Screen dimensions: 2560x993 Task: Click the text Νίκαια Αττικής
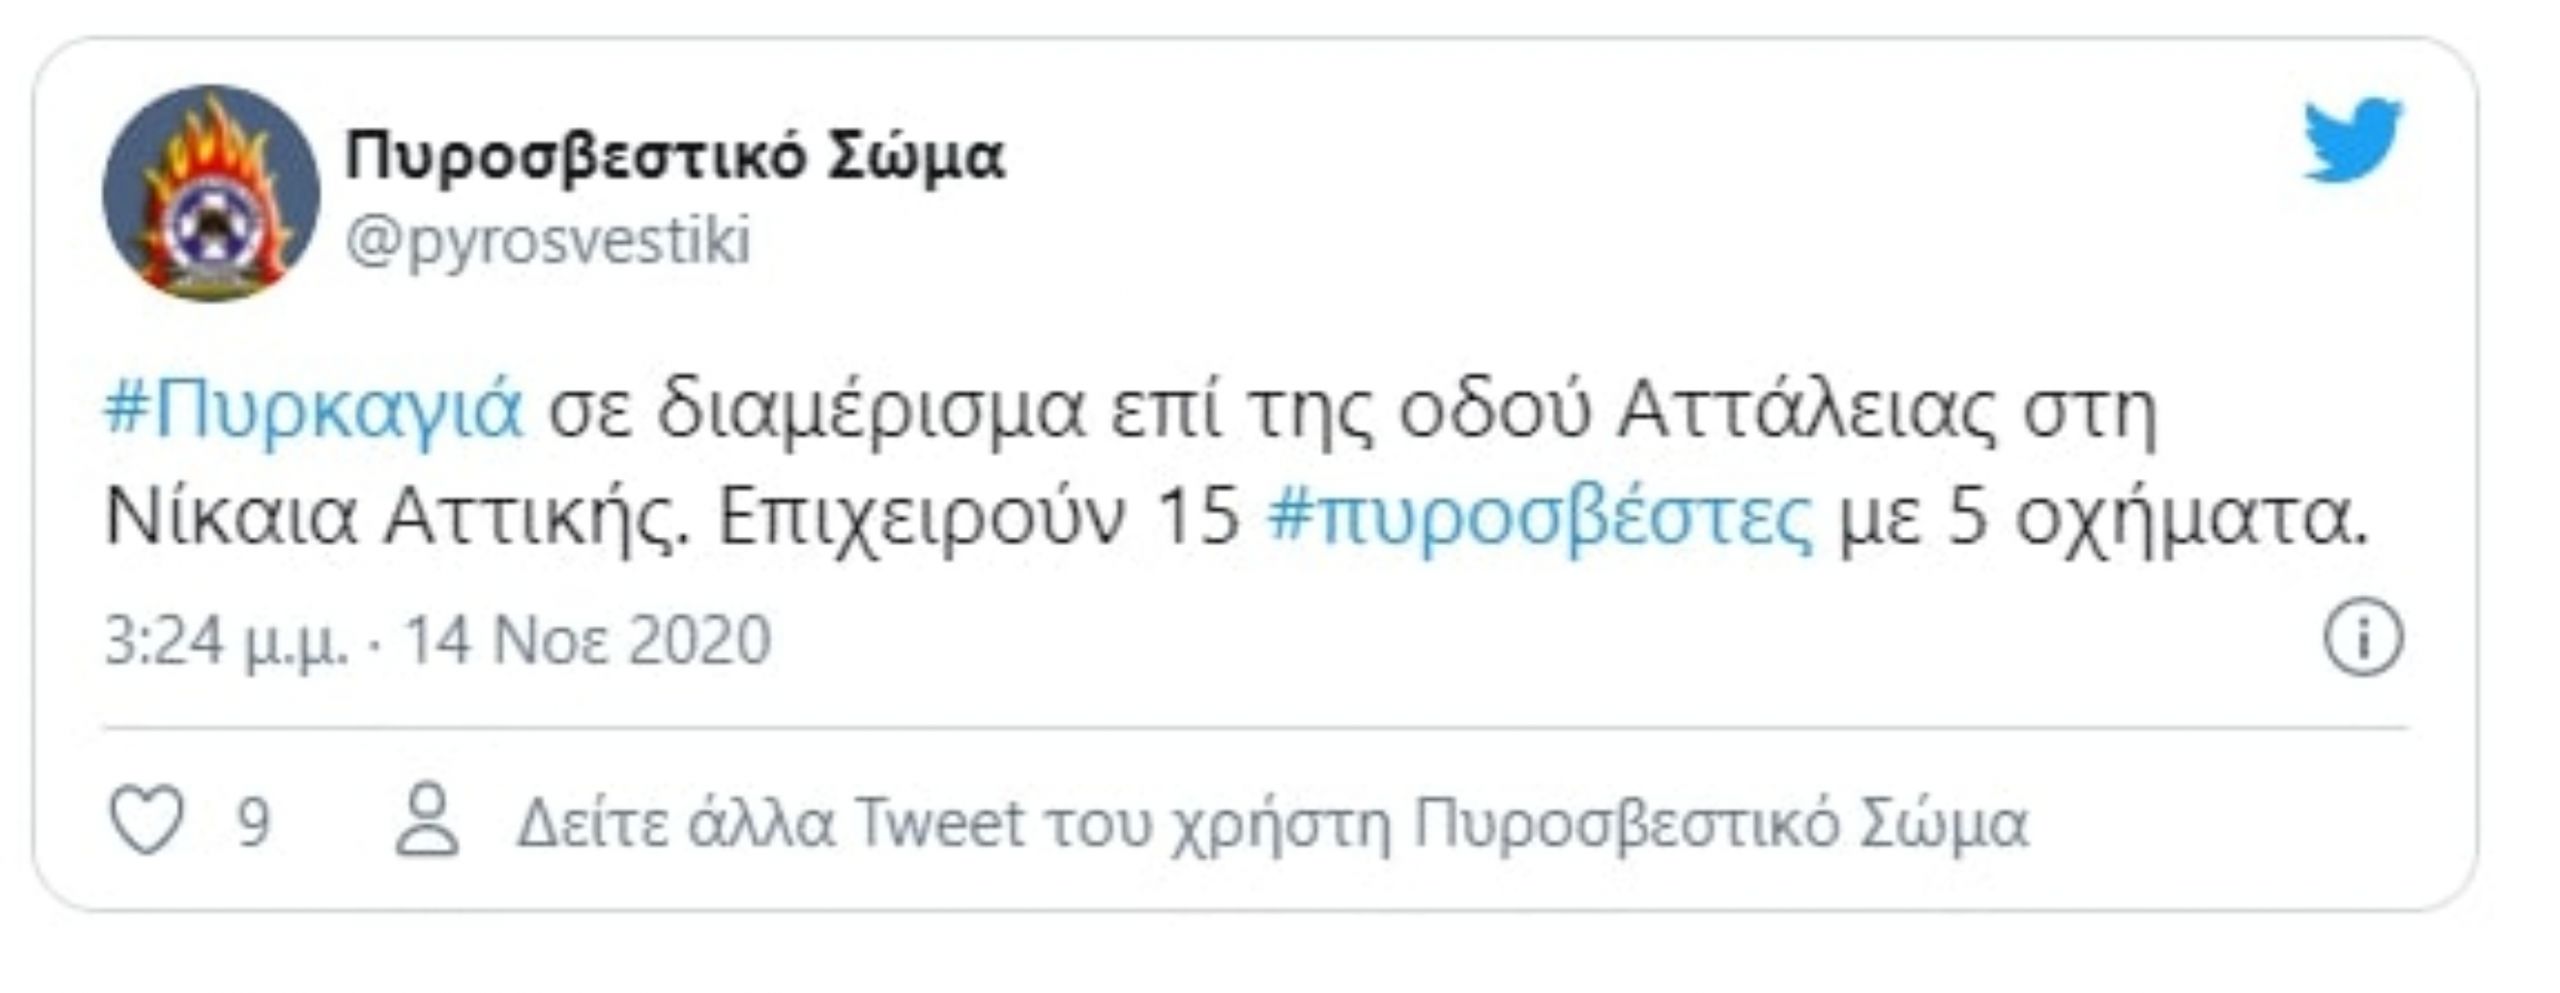pyautogui.click(x=398, y=521)
